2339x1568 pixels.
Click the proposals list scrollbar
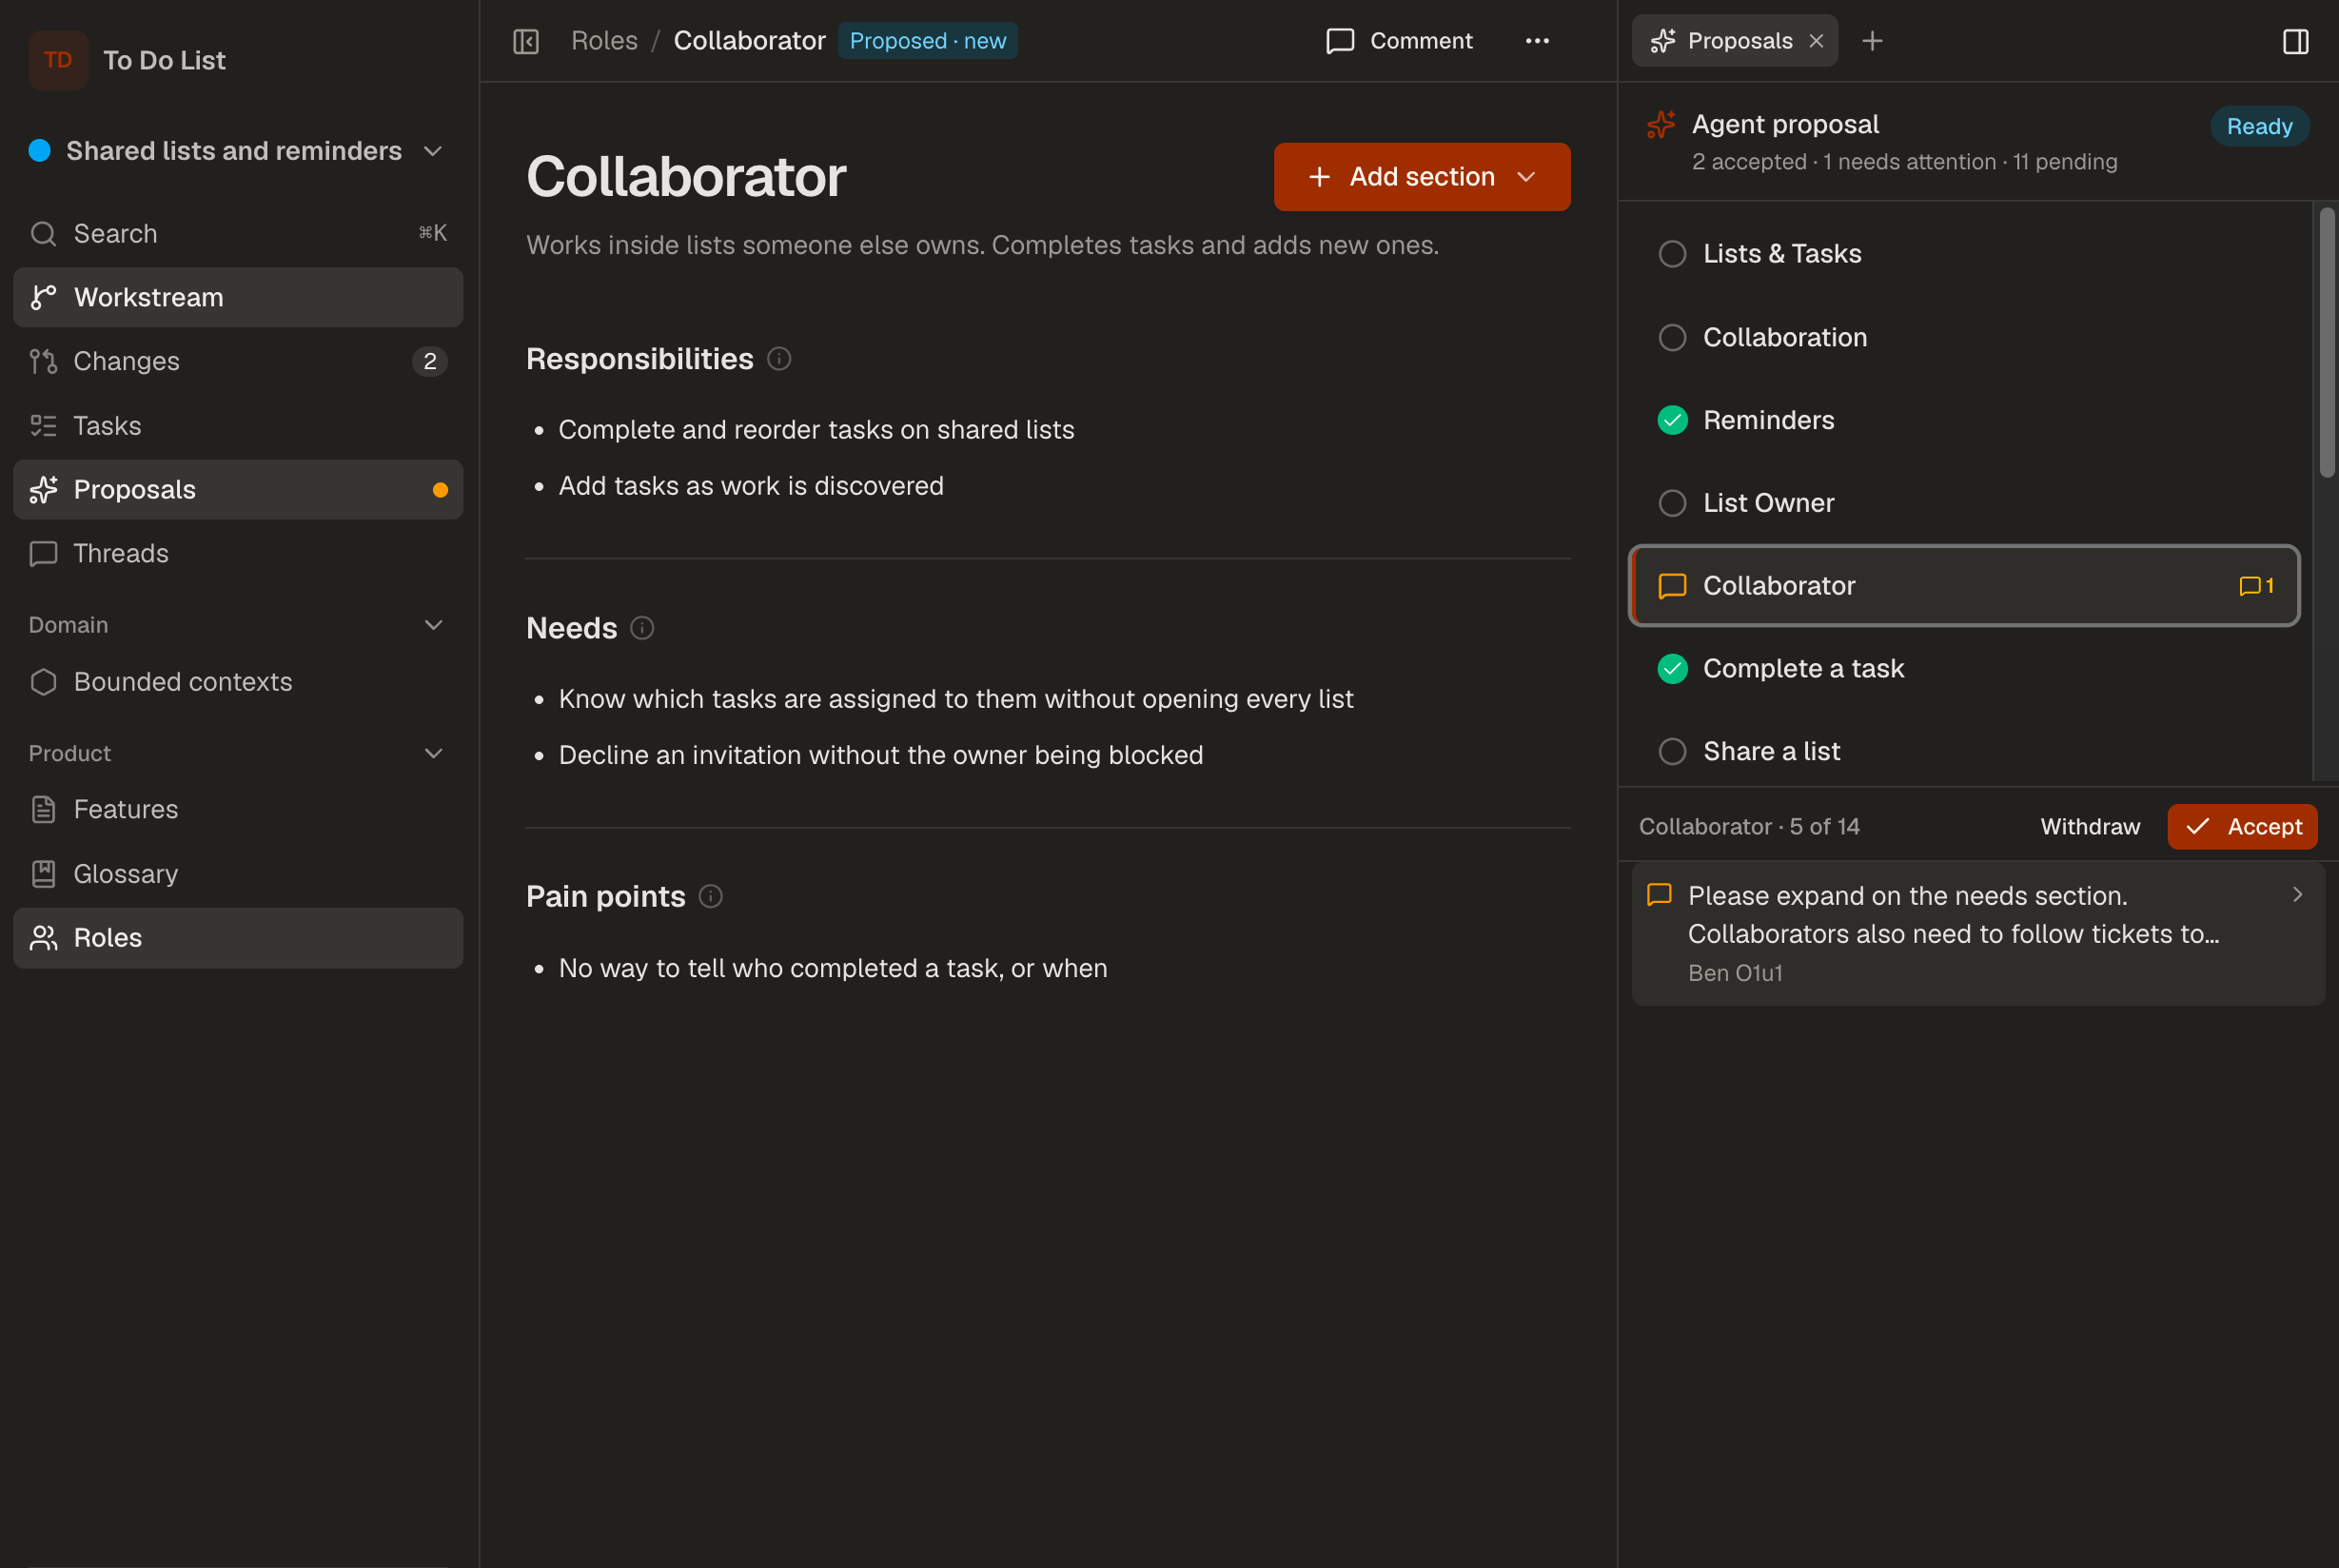coord(2326,342)
